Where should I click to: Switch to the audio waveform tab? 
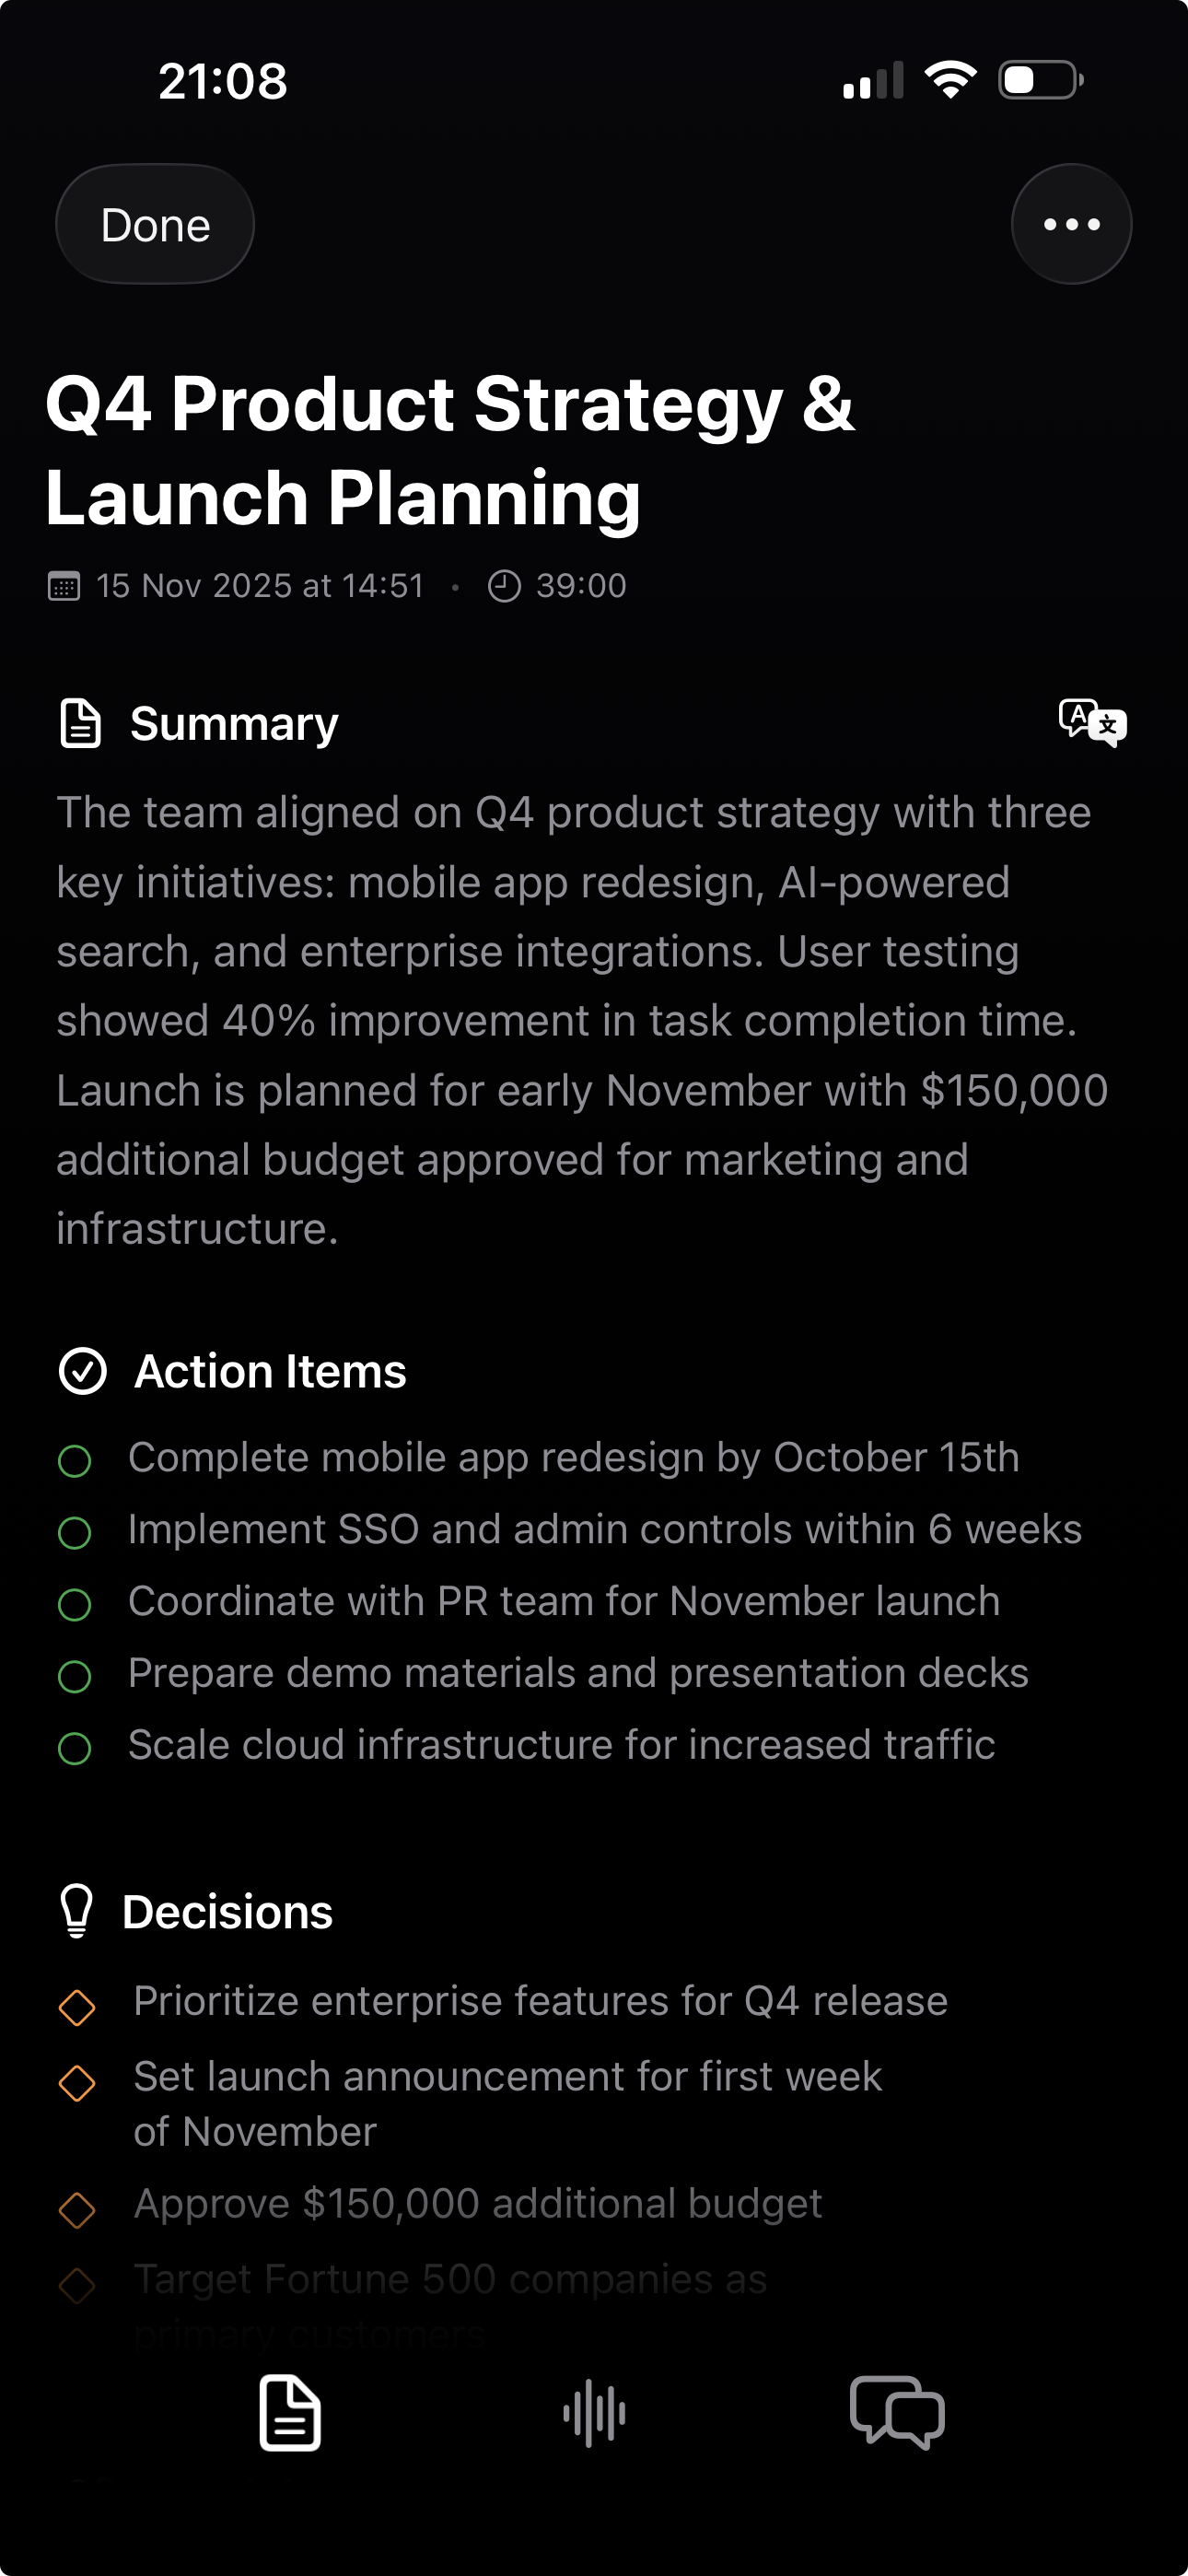click(x=594, y=2412)
